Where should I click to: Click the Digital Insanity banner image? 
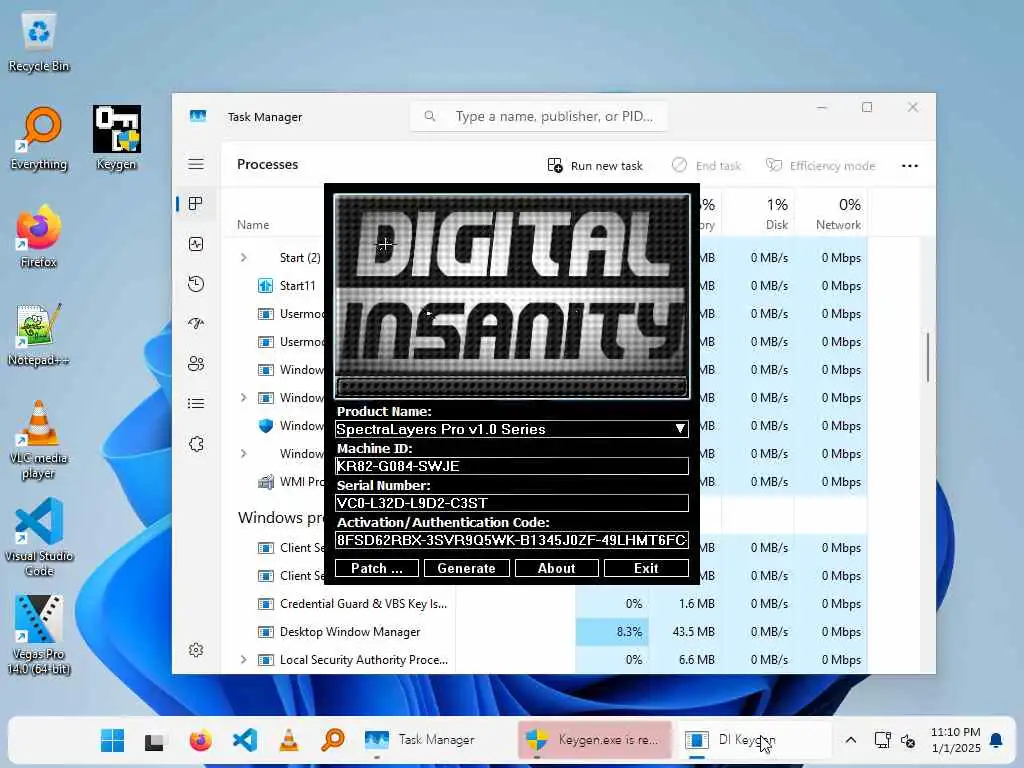point(512,296)
